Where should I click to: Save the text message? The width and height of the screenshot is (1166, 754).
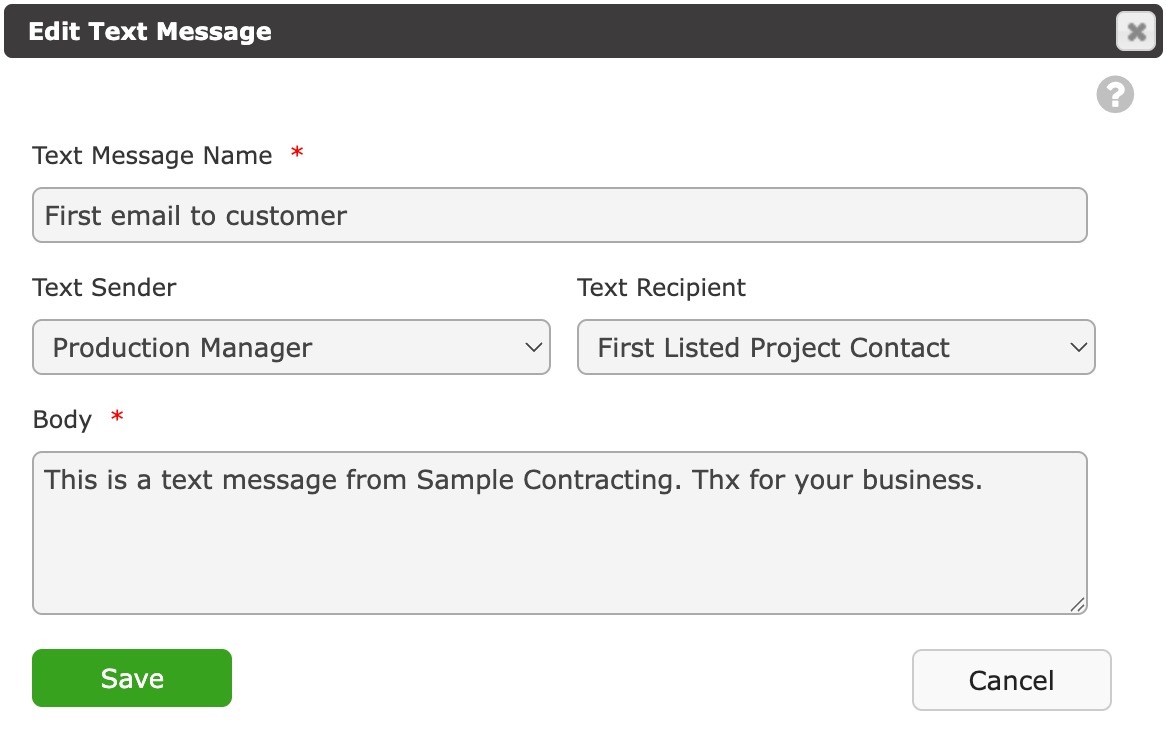point(132,678)
